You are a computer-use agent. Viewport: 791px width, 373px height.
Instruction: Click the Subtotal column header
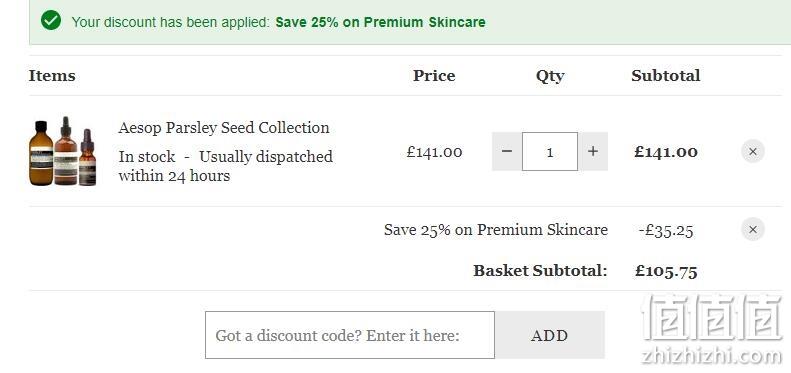tap(665, 76)
